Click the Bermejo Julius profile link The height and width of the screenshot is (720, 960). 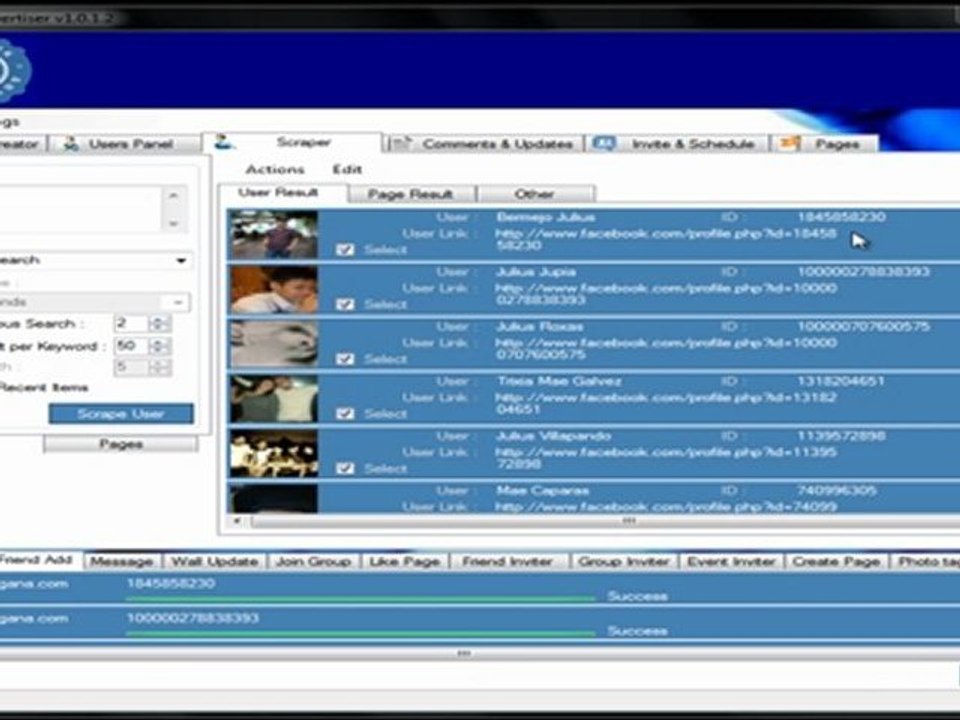tap(666, 239)
